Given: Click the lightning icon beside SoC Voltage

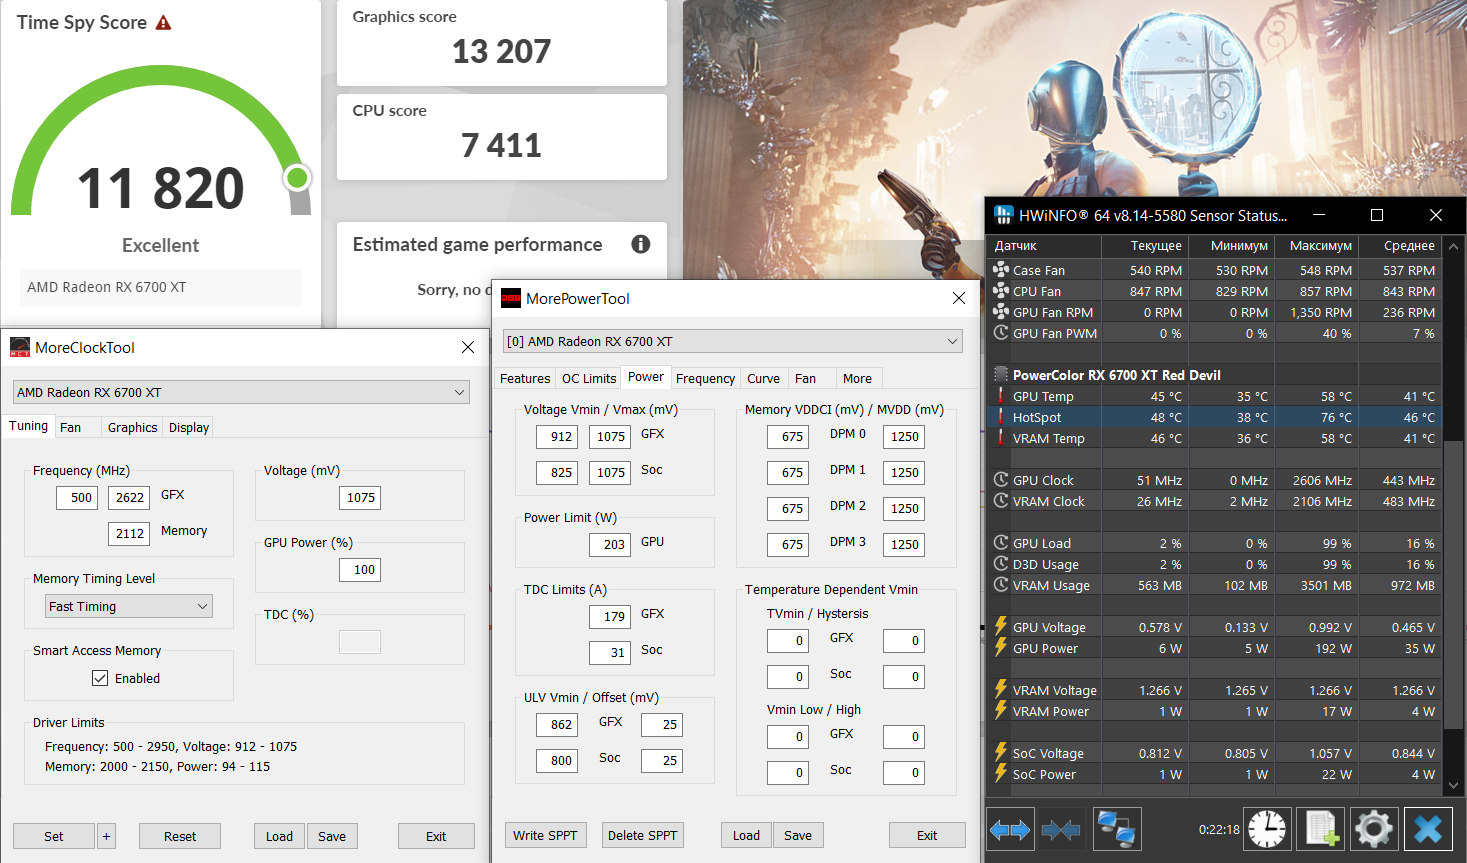Looking at the screenshot, I should point(1001,753).
